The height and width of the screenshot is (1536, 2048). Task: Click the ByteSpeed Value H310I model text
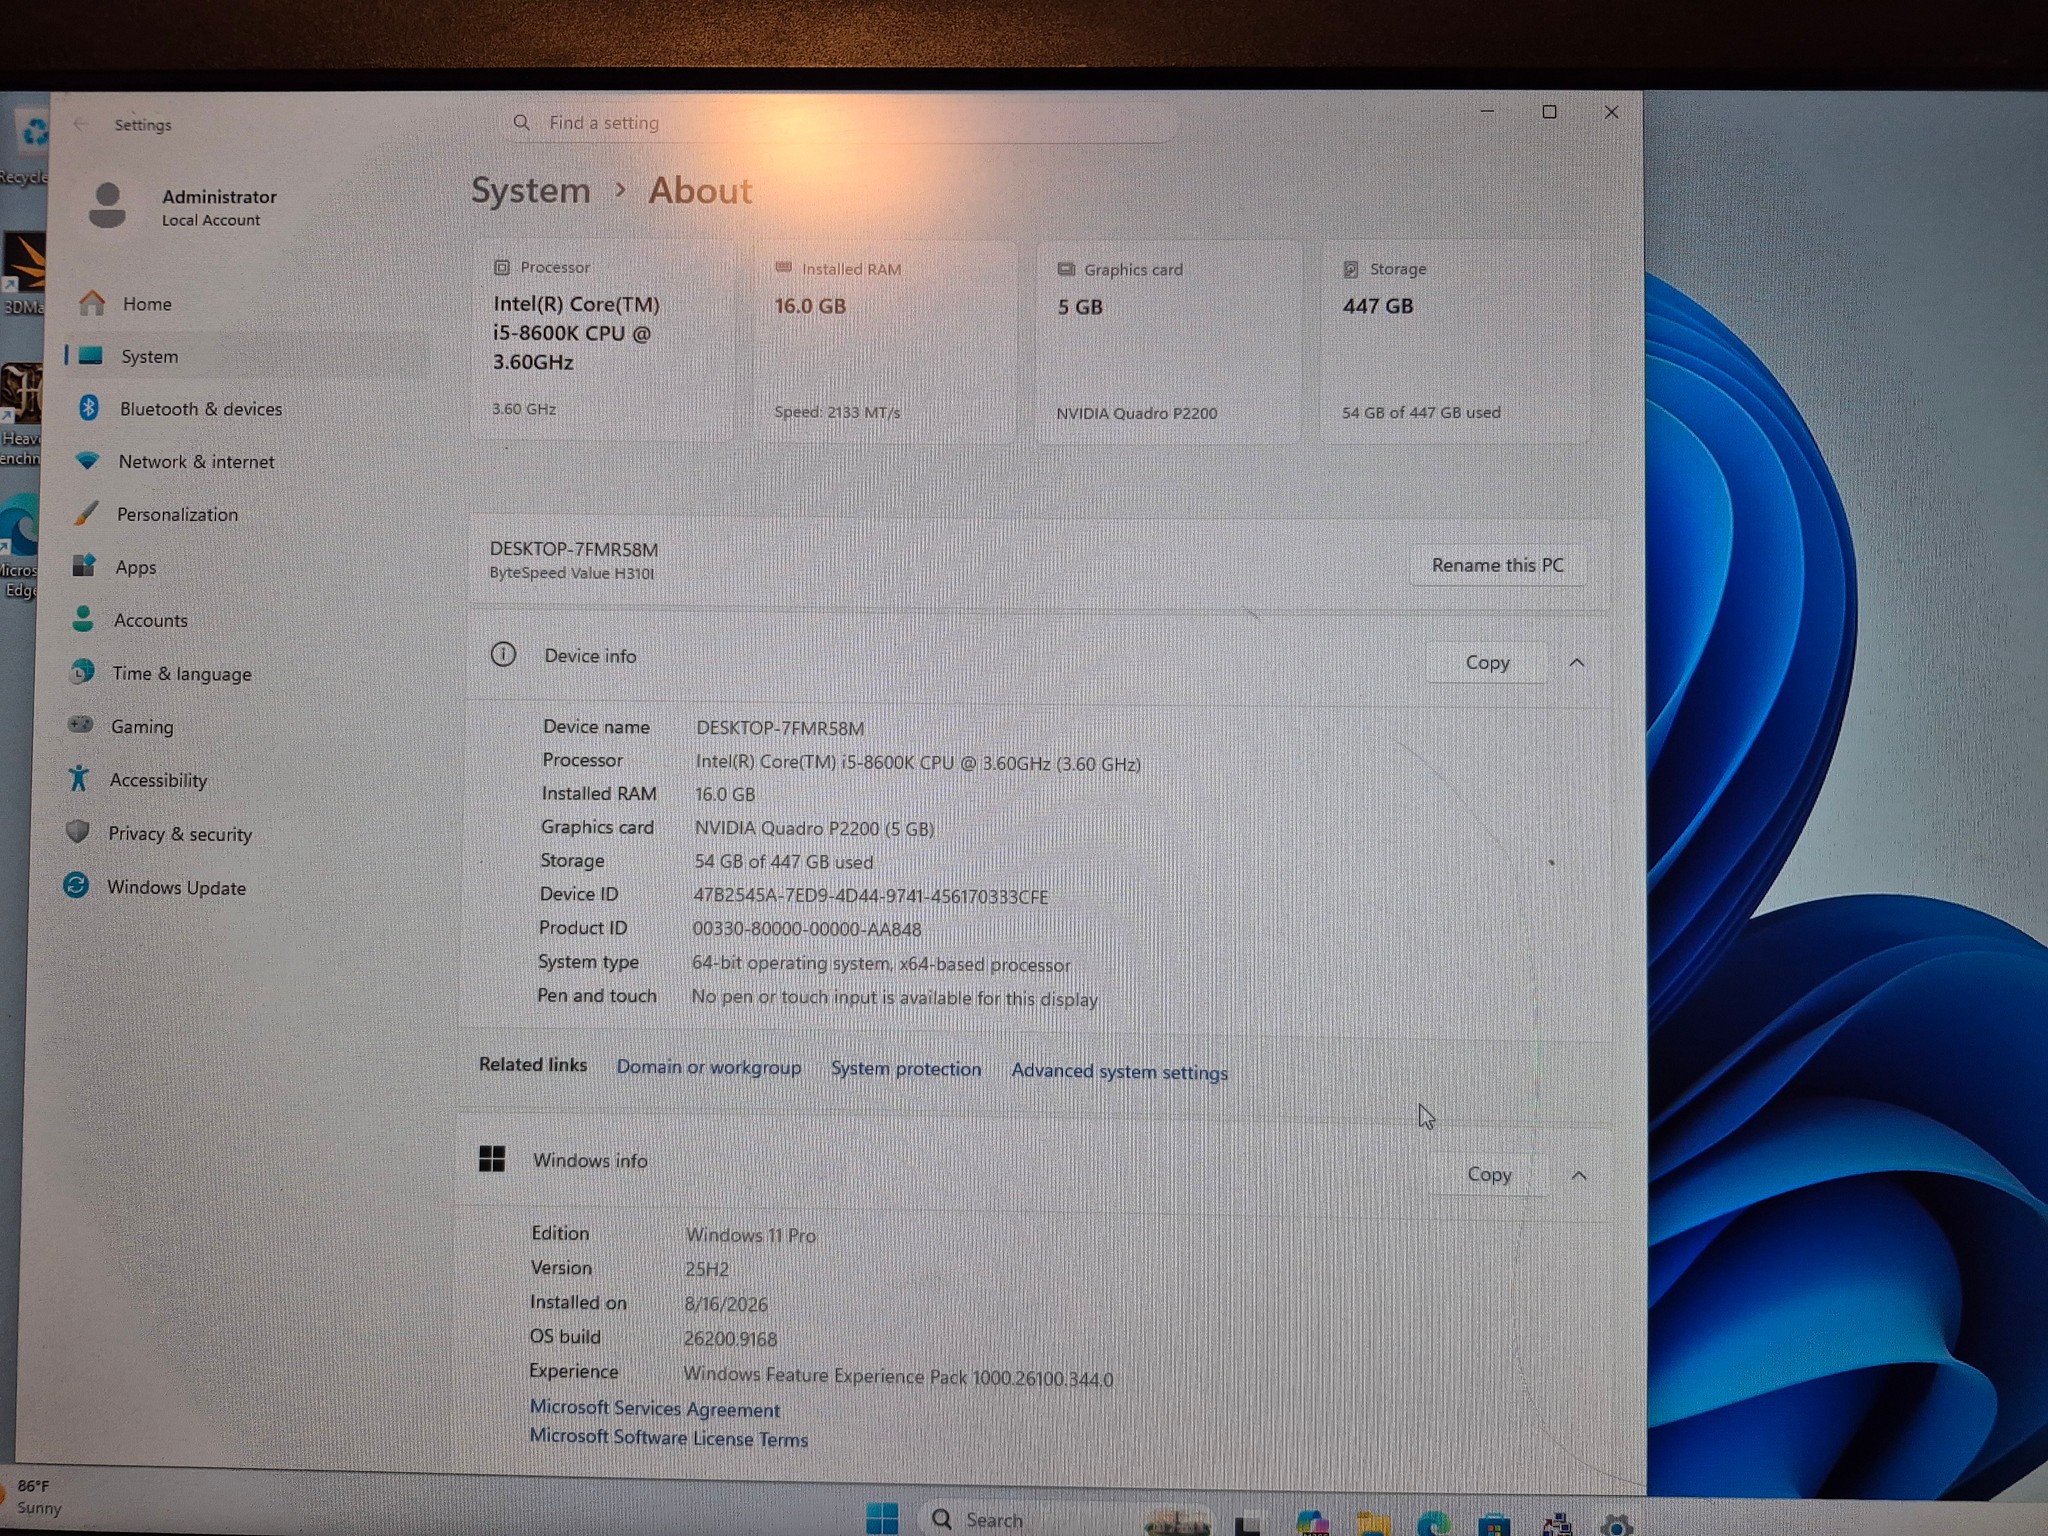coord(571,574)
